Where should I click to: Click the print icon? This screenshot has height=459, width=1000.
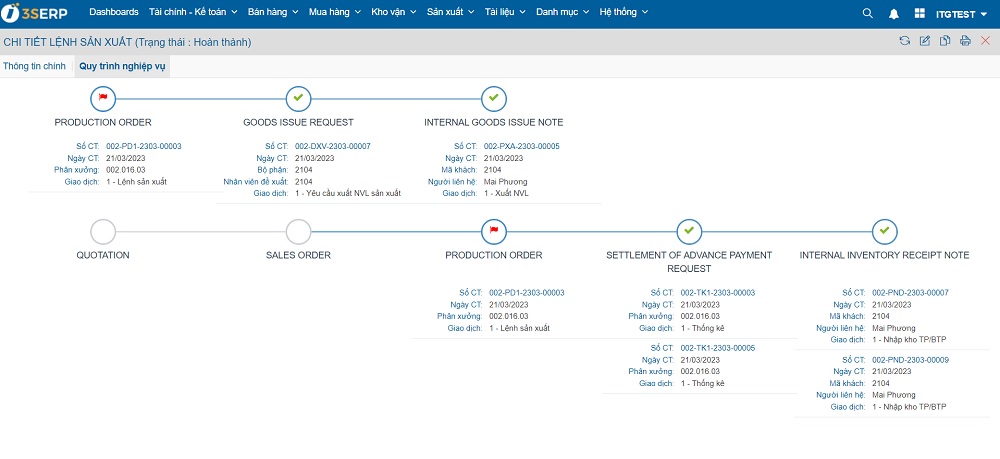click(965, 41)
